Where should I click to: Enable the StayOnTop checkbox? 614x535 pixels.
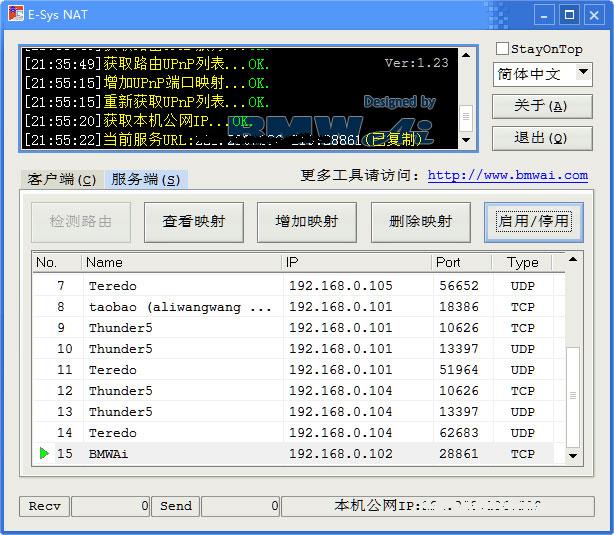click(502, 49)
